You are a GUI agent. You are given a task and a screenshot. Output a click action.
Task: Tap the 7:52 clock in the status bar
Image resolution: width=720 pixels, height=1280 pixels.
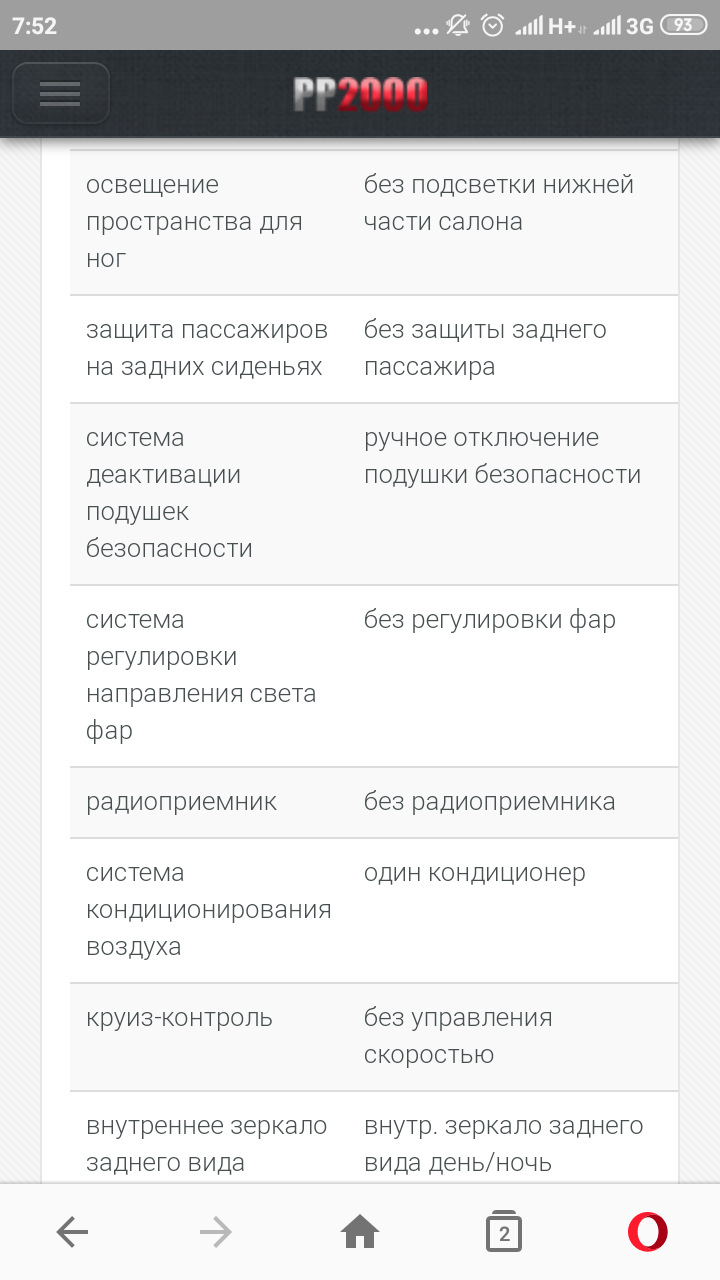(x=35, y=26)
